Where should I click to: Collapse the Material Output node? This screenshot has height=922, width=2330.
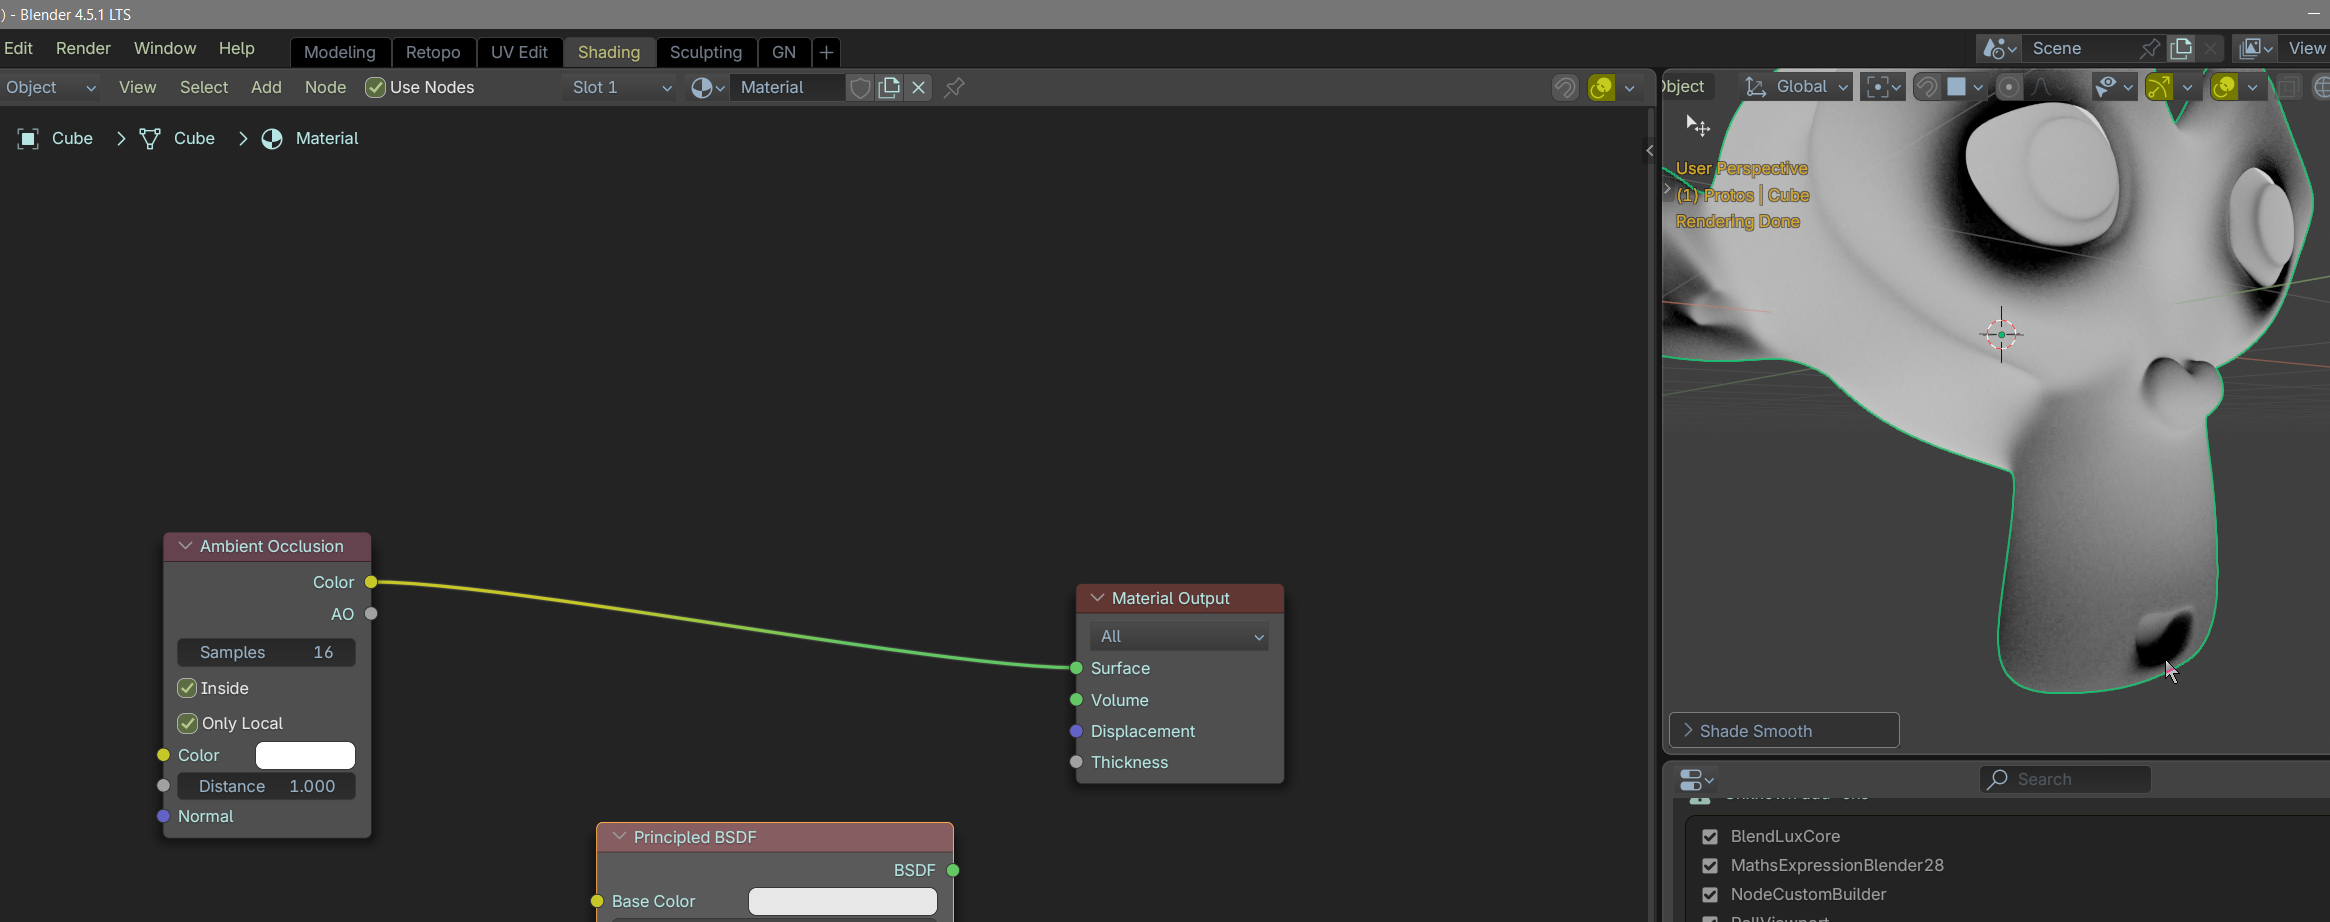pos(1098,598)
